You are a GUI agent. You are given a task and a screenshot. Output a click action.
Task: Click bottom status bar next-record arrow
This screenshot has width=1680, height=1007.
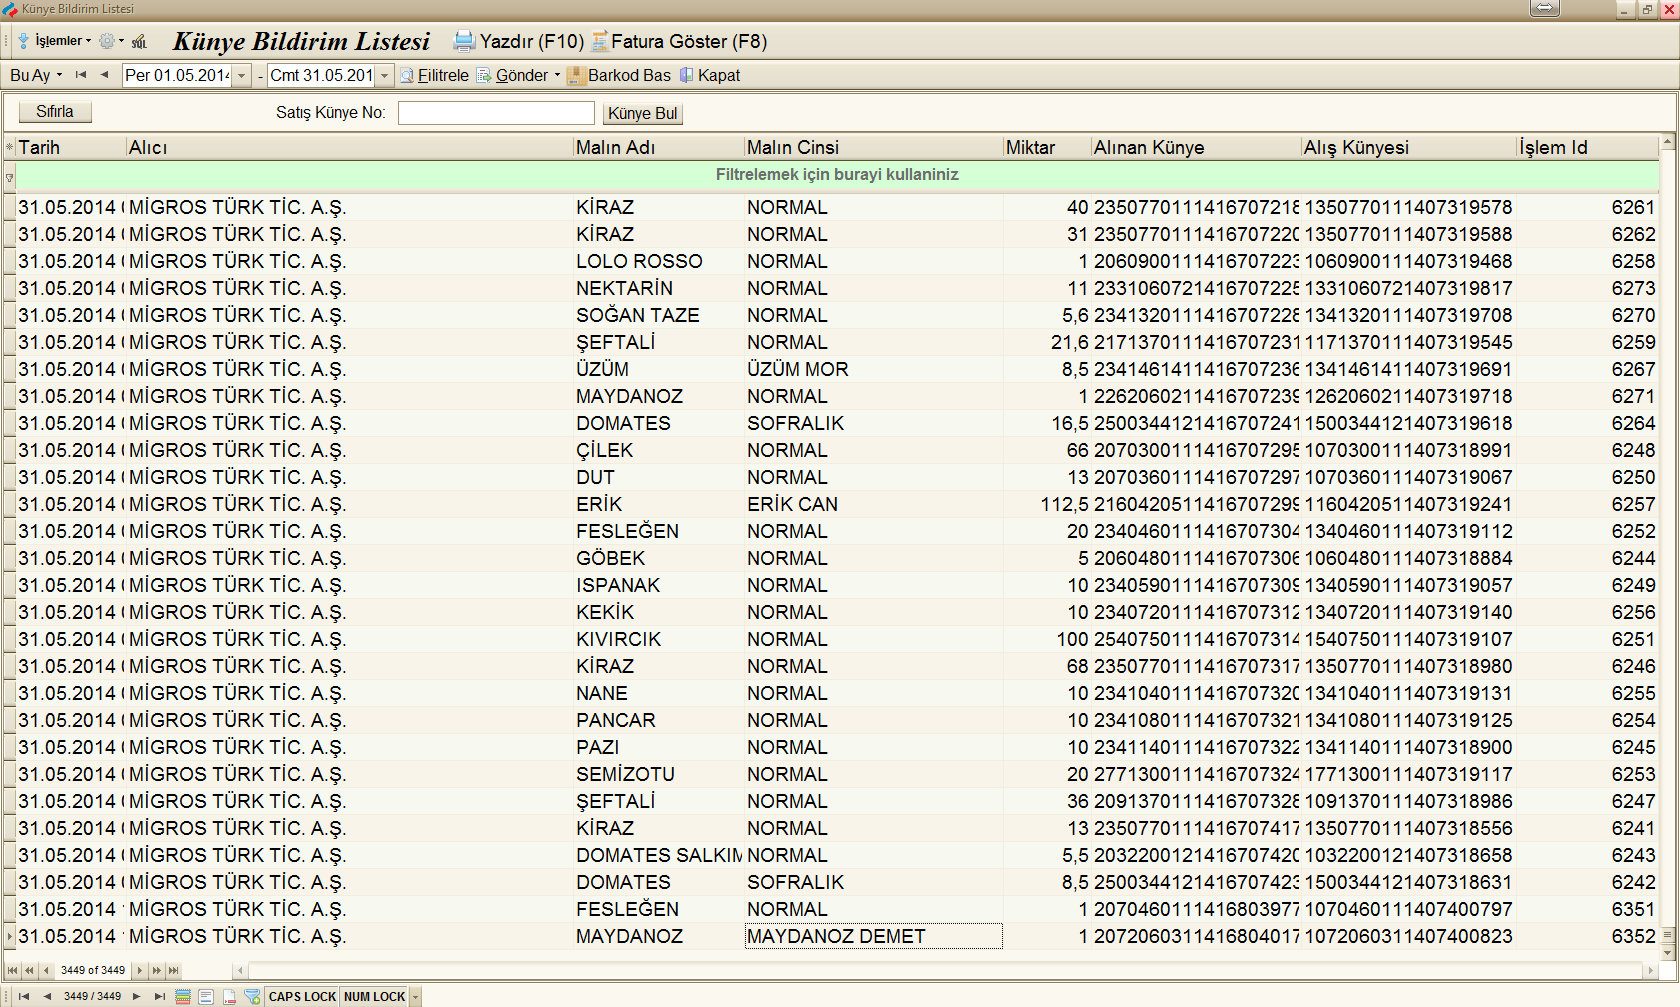(x=137, y=996)
